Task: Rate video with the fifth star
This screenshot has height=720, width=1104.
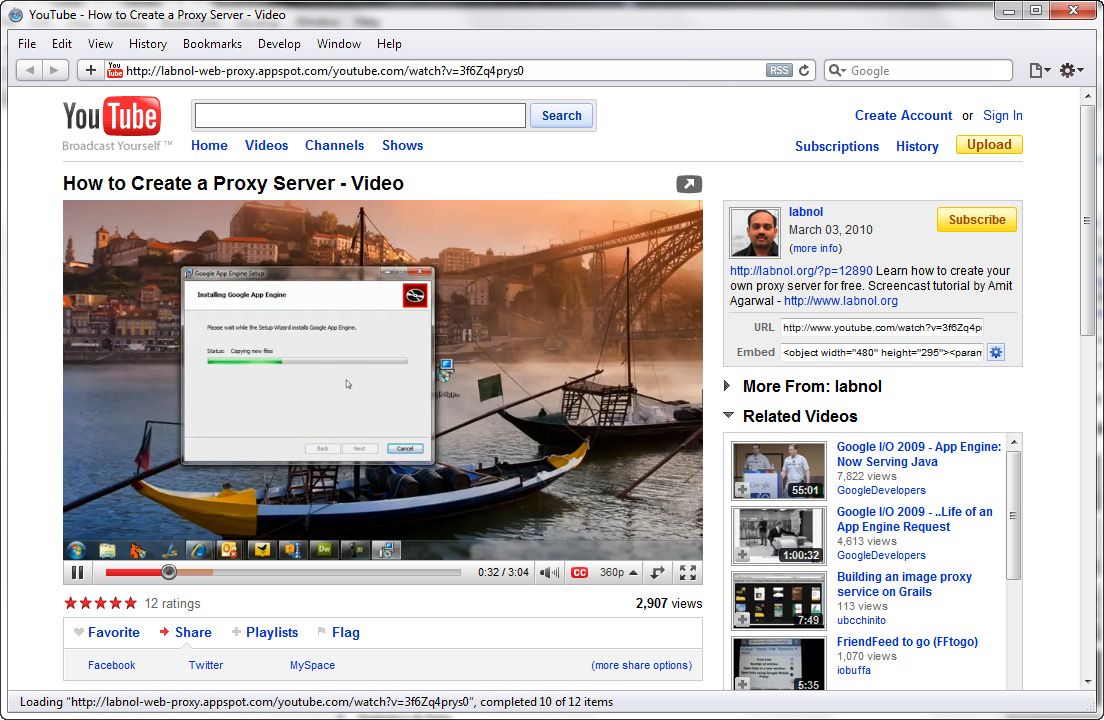Action: point(131,603)
